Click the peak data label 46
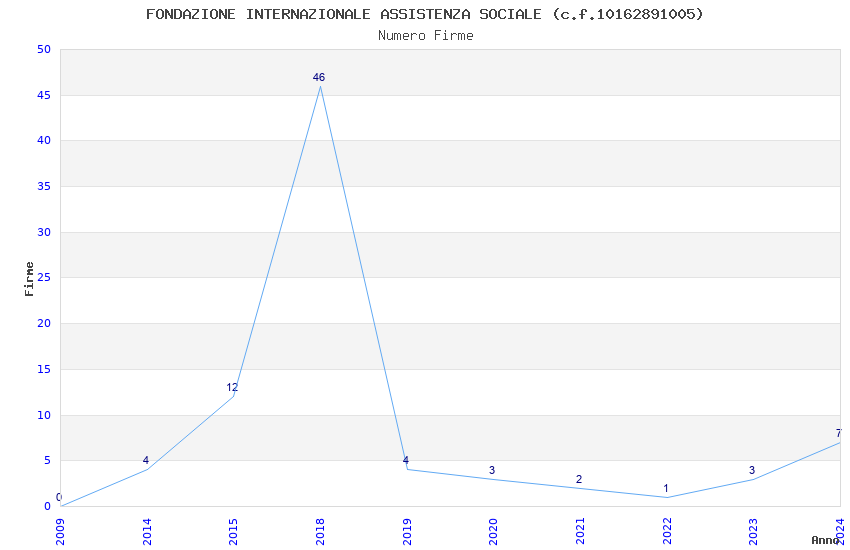 click(319, 77)
